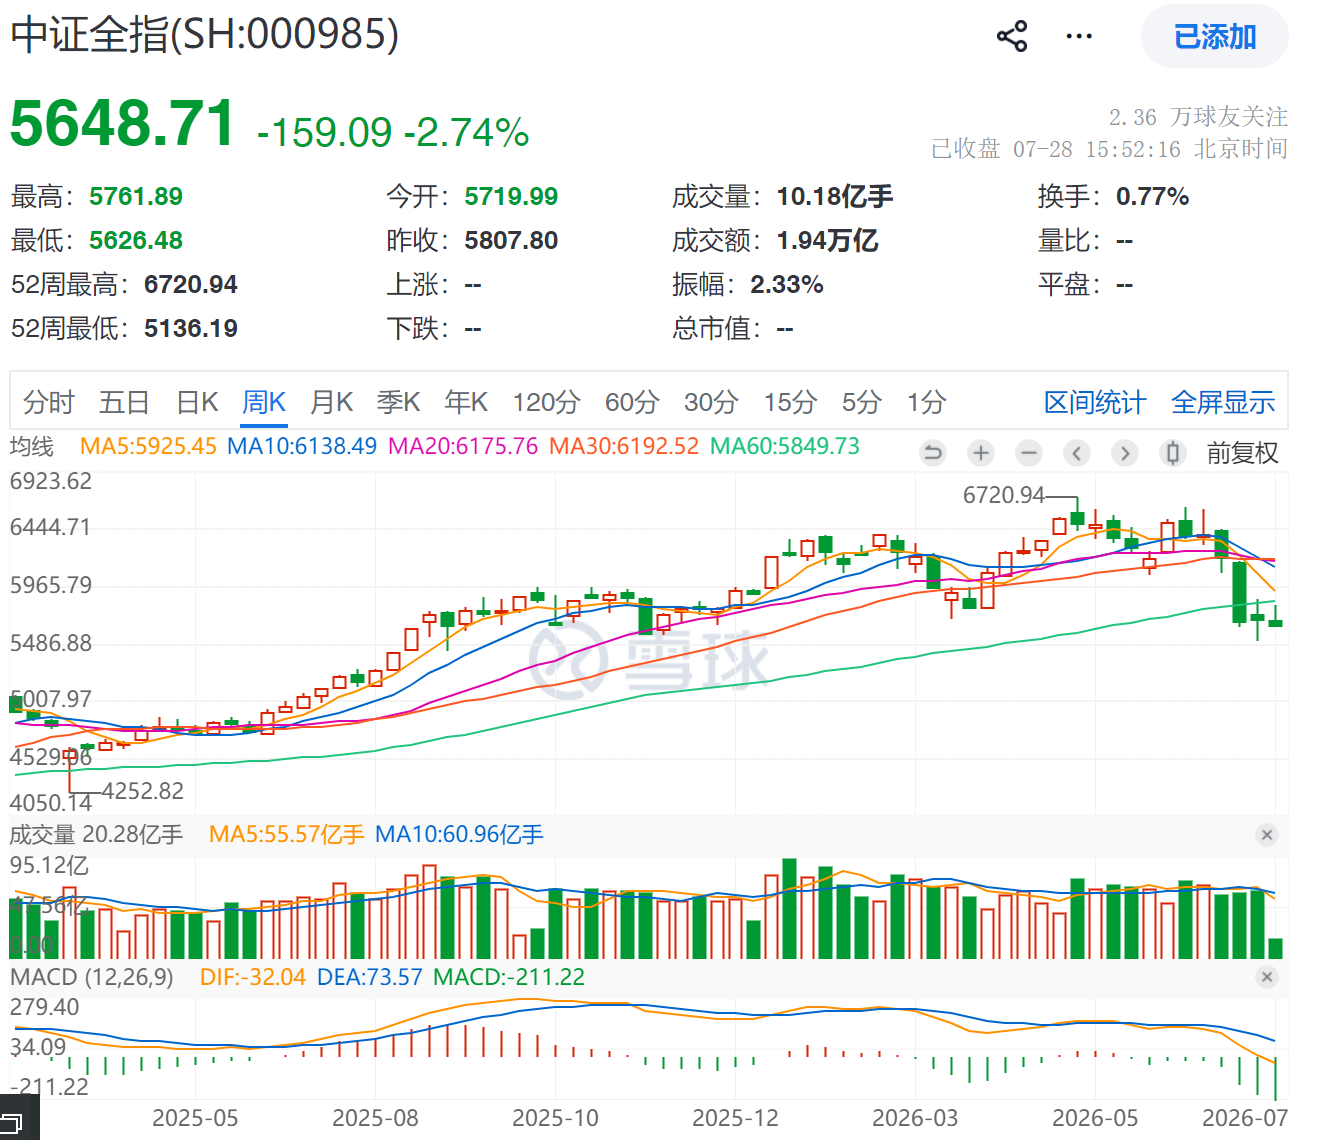This screenshot has height=1140, width=1332.
Task: Toggle the 已添加 watchlist button
Action: (x=1214, y=37)
